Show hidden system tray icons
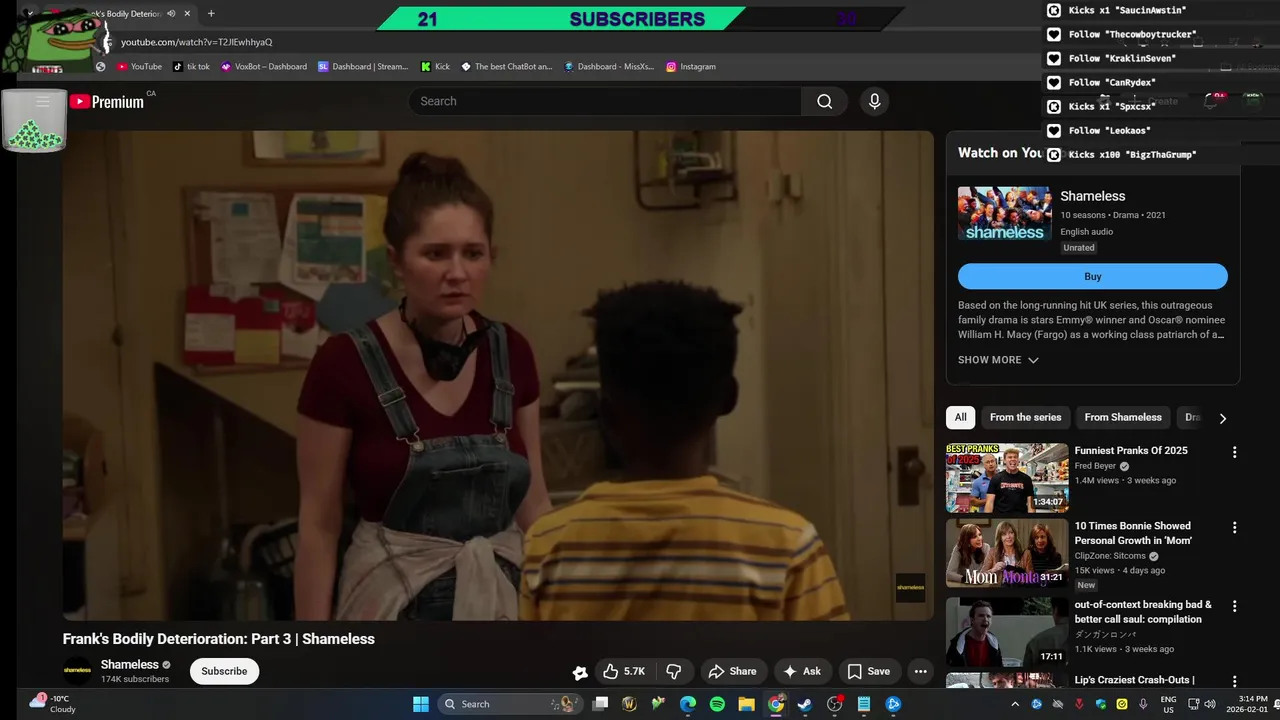This screenshot has height=720, width=1280. (1016, 704)
